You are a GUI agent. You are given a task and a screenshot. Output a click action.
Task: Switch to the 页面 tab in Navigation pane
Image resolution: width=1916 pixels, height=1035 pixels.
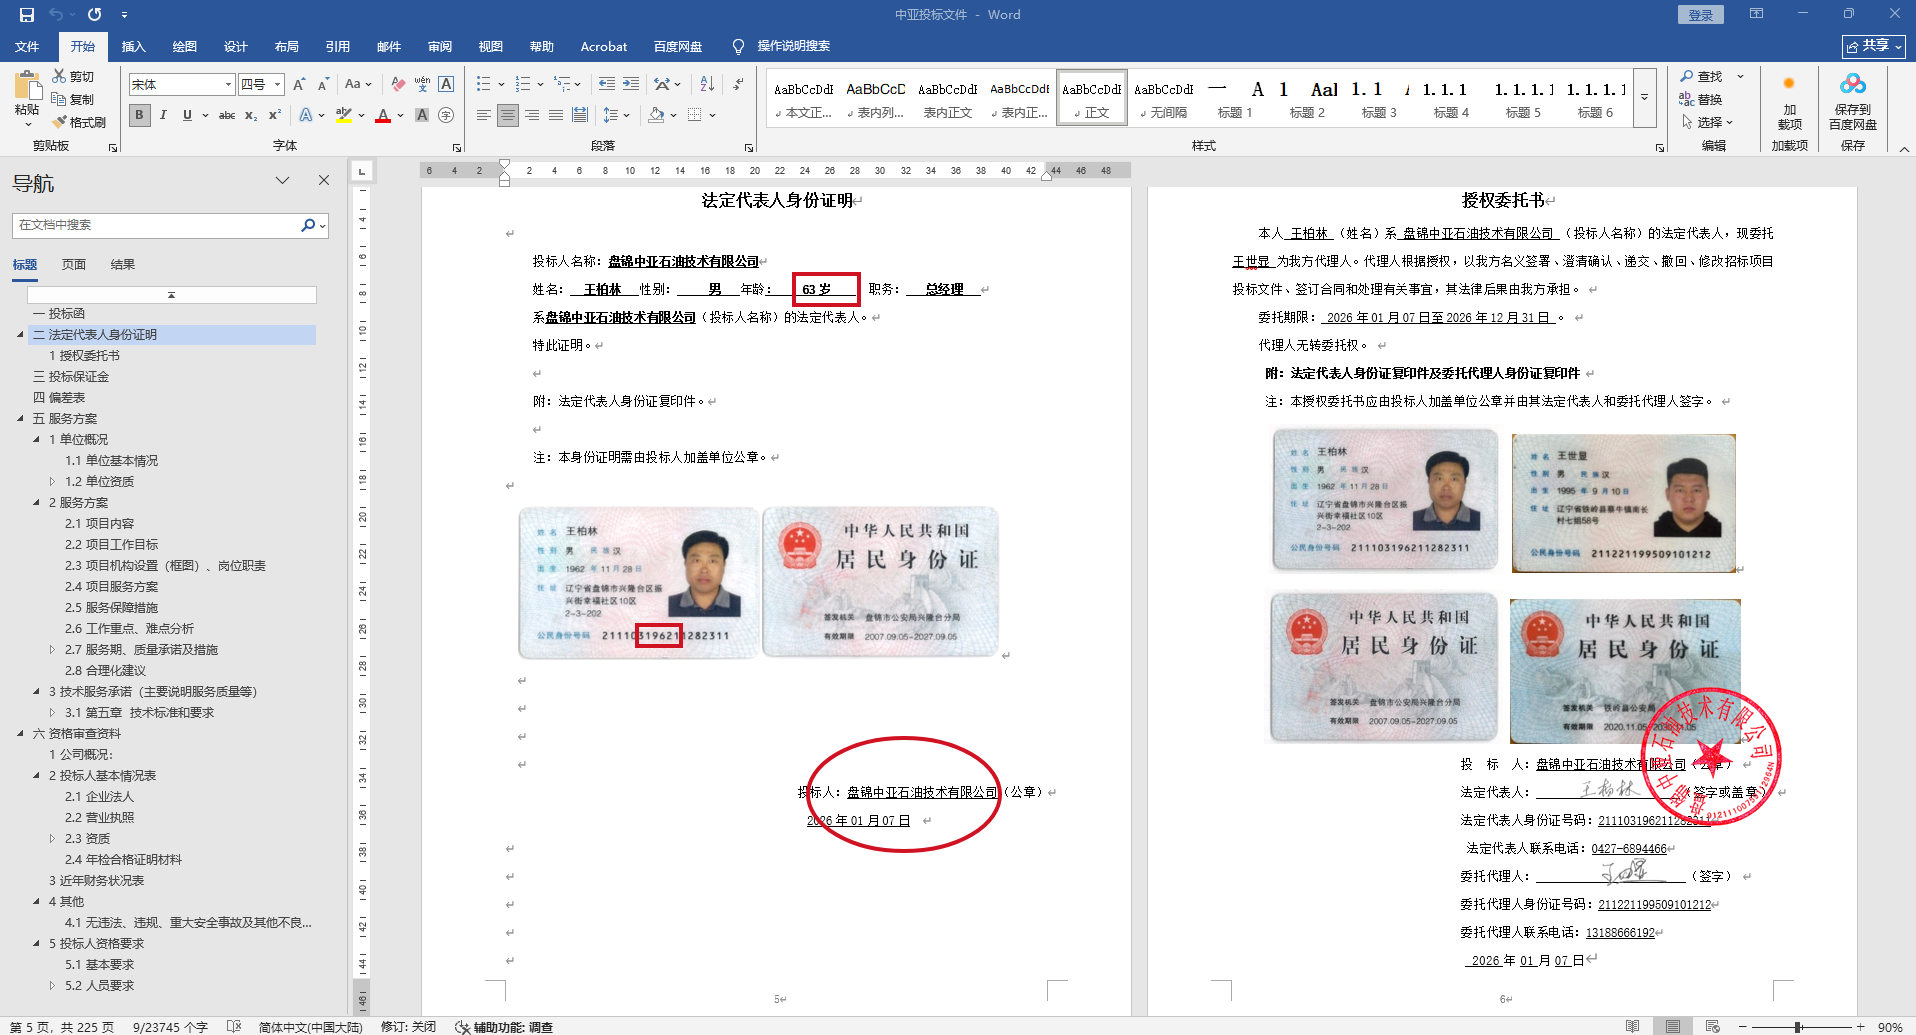pyautogui.click(x=74, y=265)
